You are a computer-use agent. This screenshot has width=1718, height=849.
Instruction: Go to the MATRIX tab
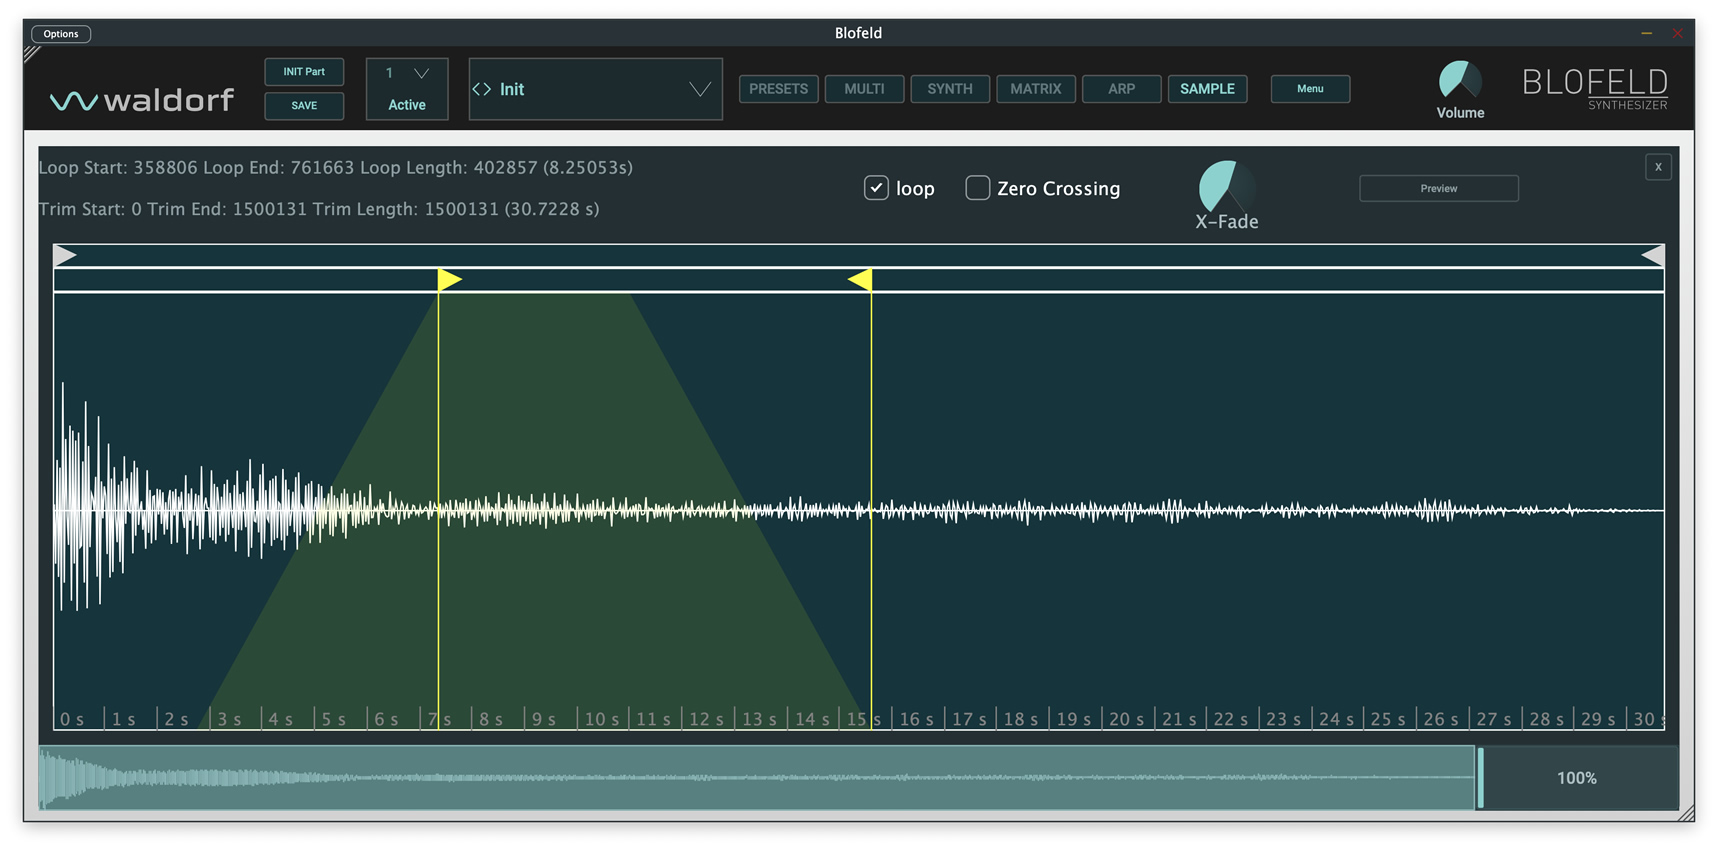(x=1036, y=89)
